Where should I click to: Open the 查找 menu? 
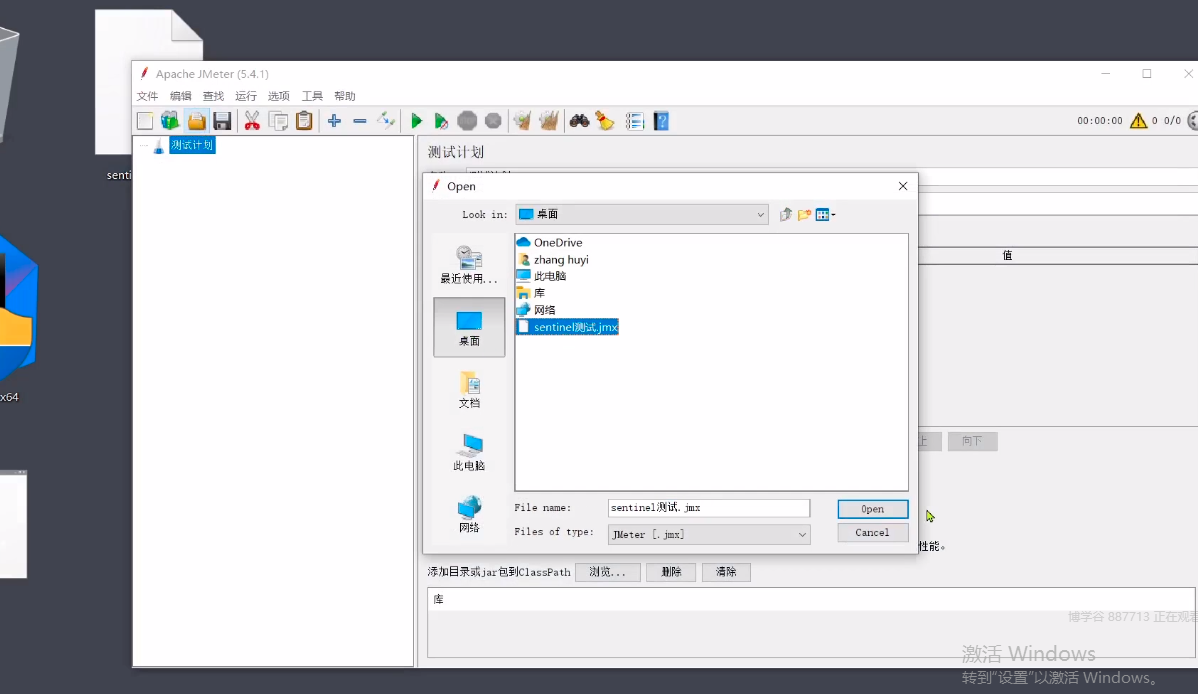pos(213,96)
